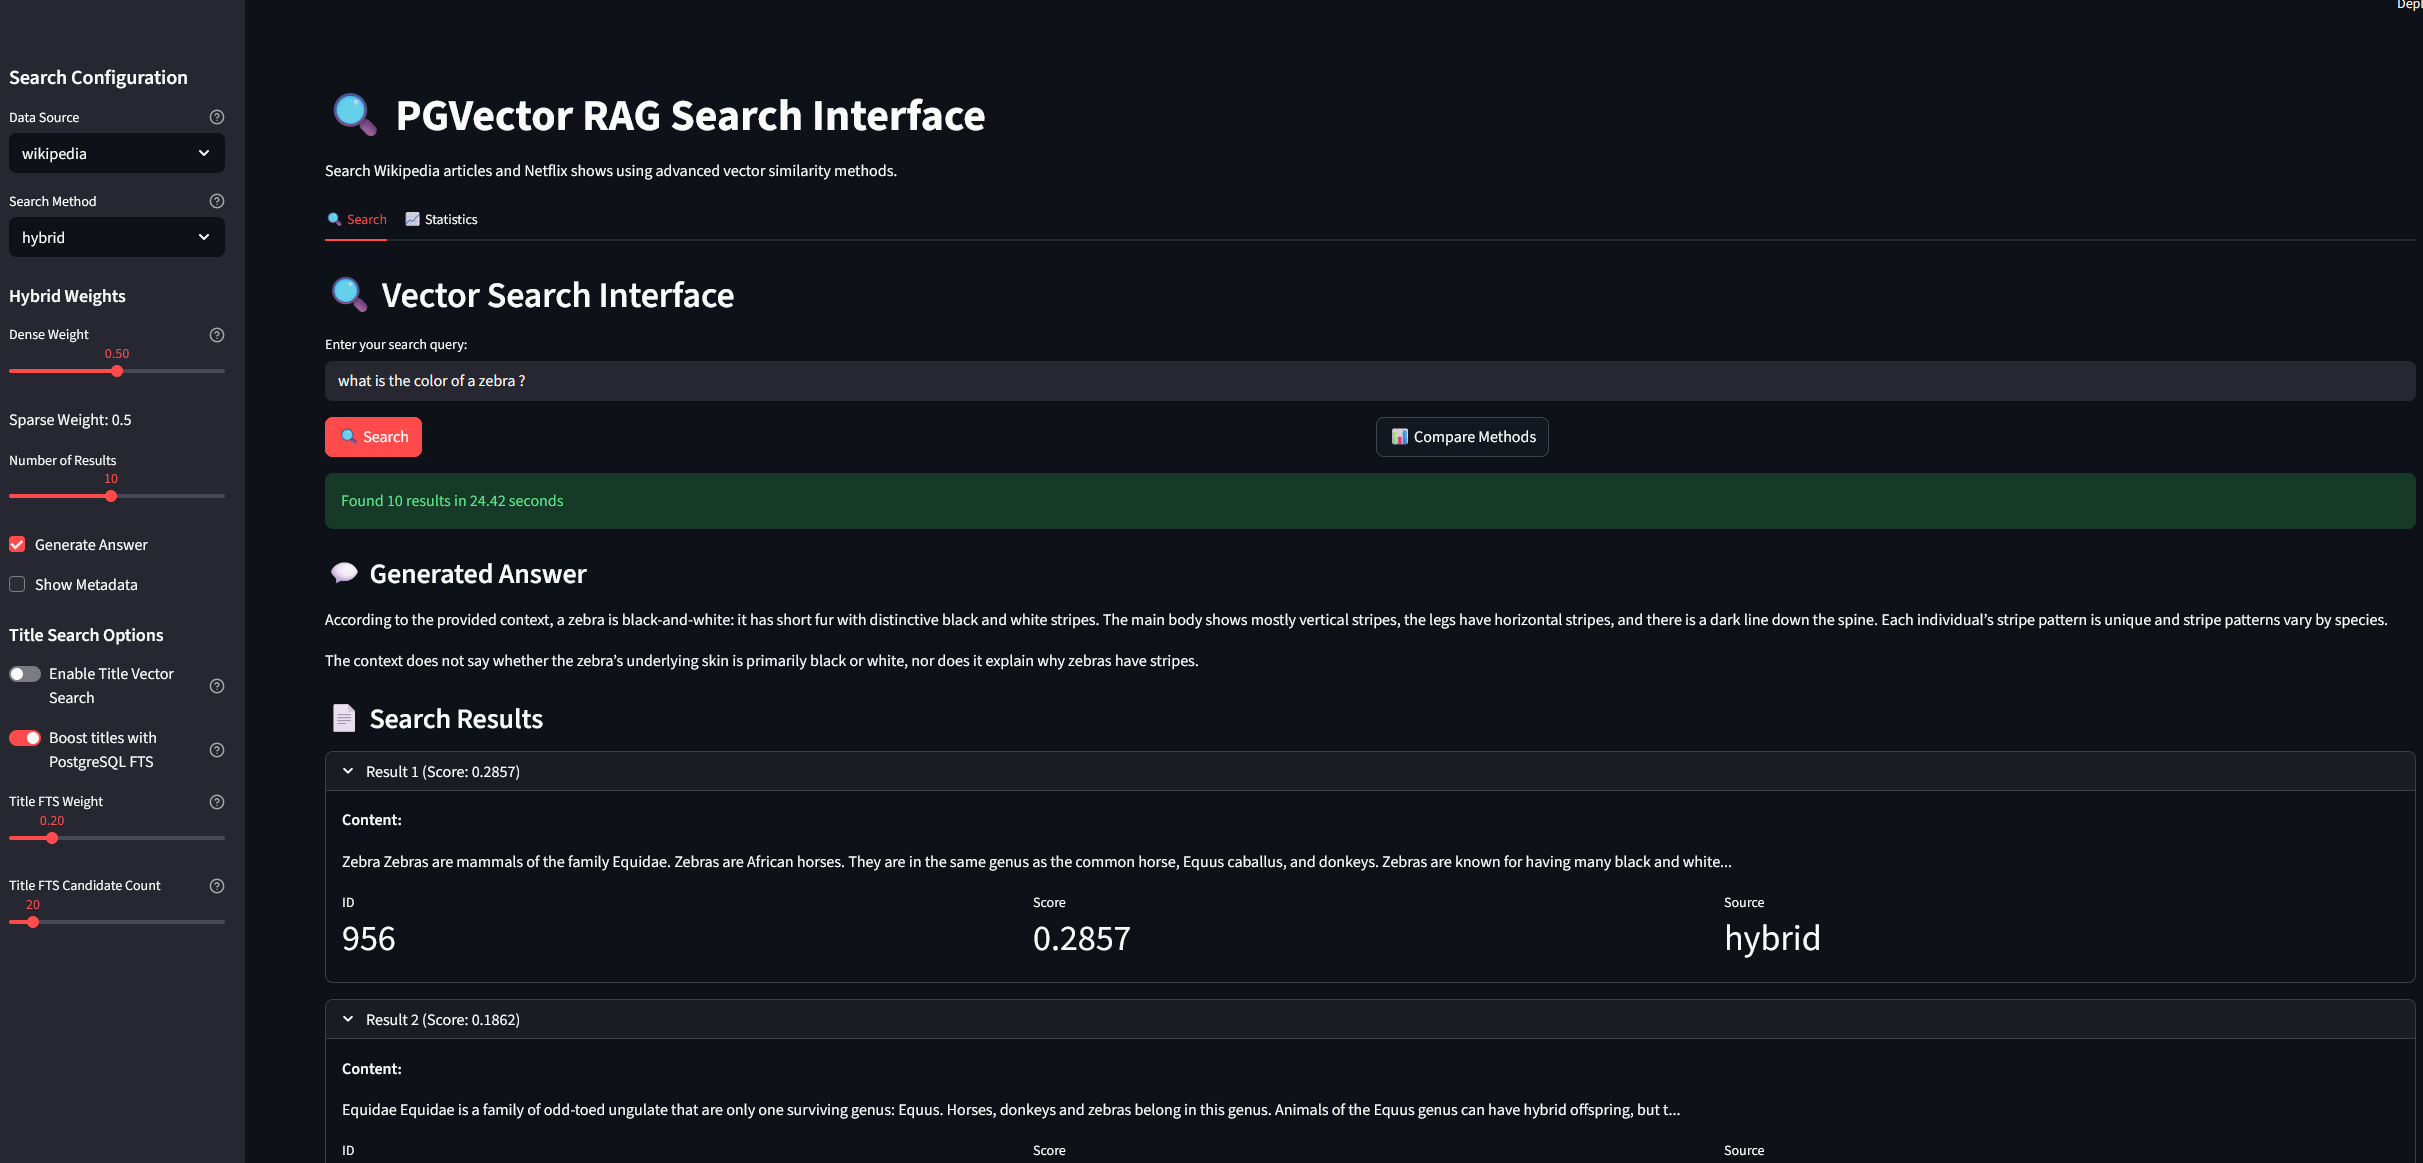Collapse the Result 1 expander

[348, 771]
